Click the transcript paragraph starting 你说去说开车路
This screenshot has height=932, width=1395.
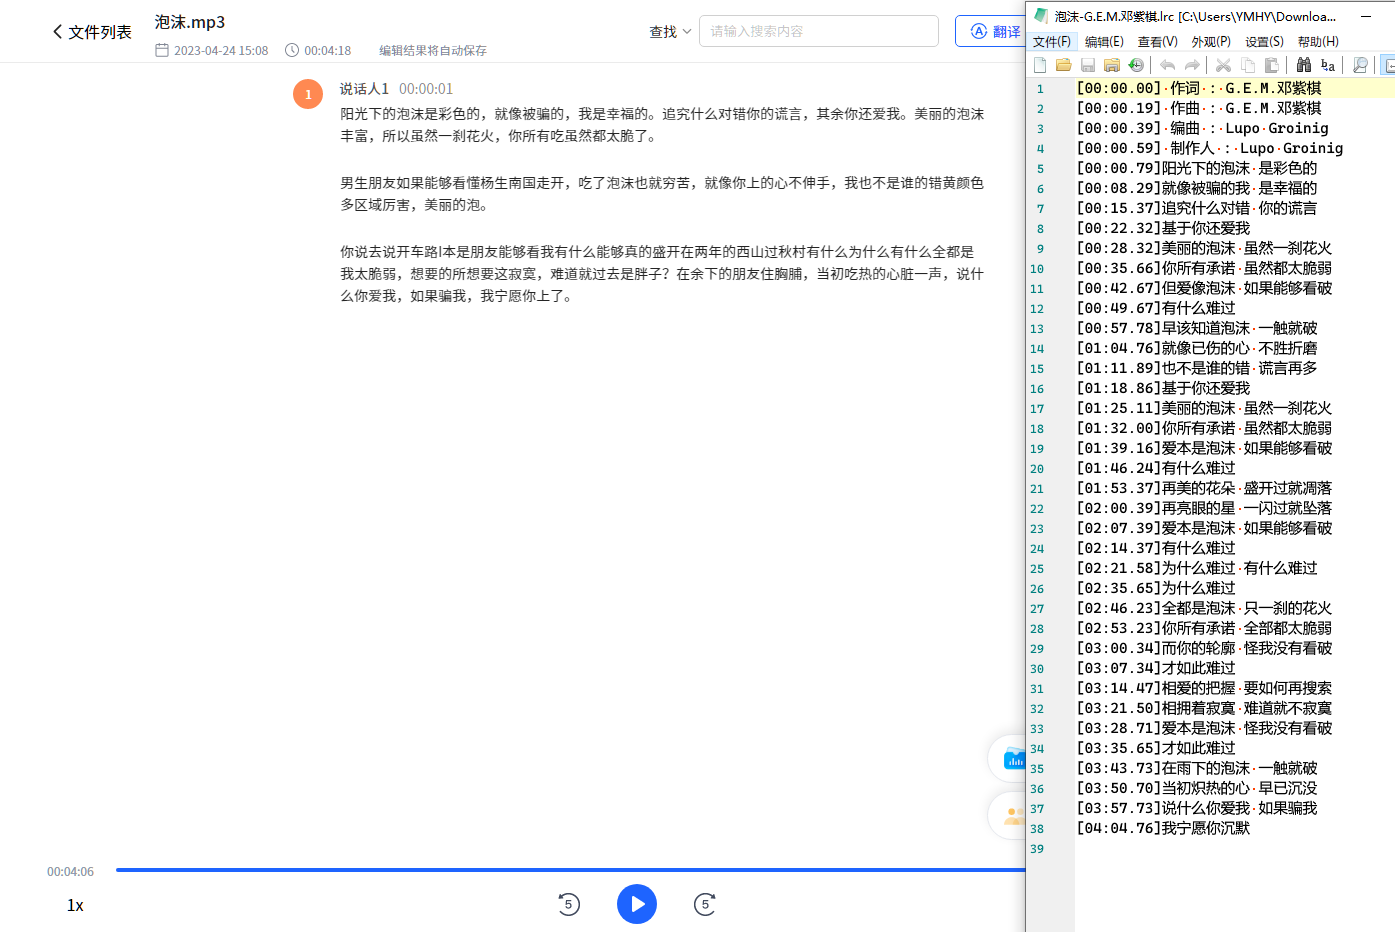coord(662,274)
